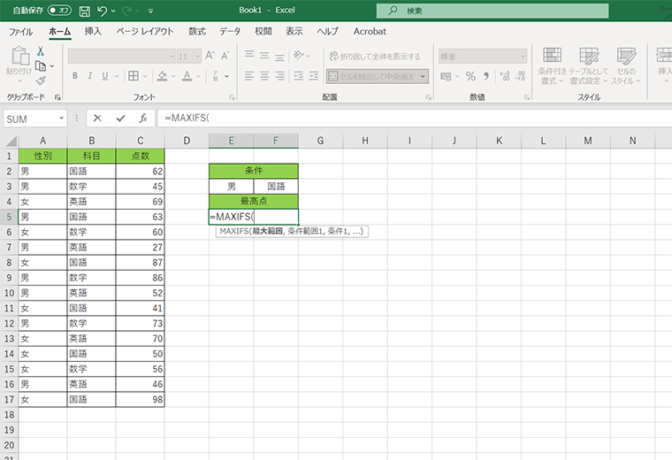Click the percent style icon
Screen dimensions: 672x460
tap(471, 76)
